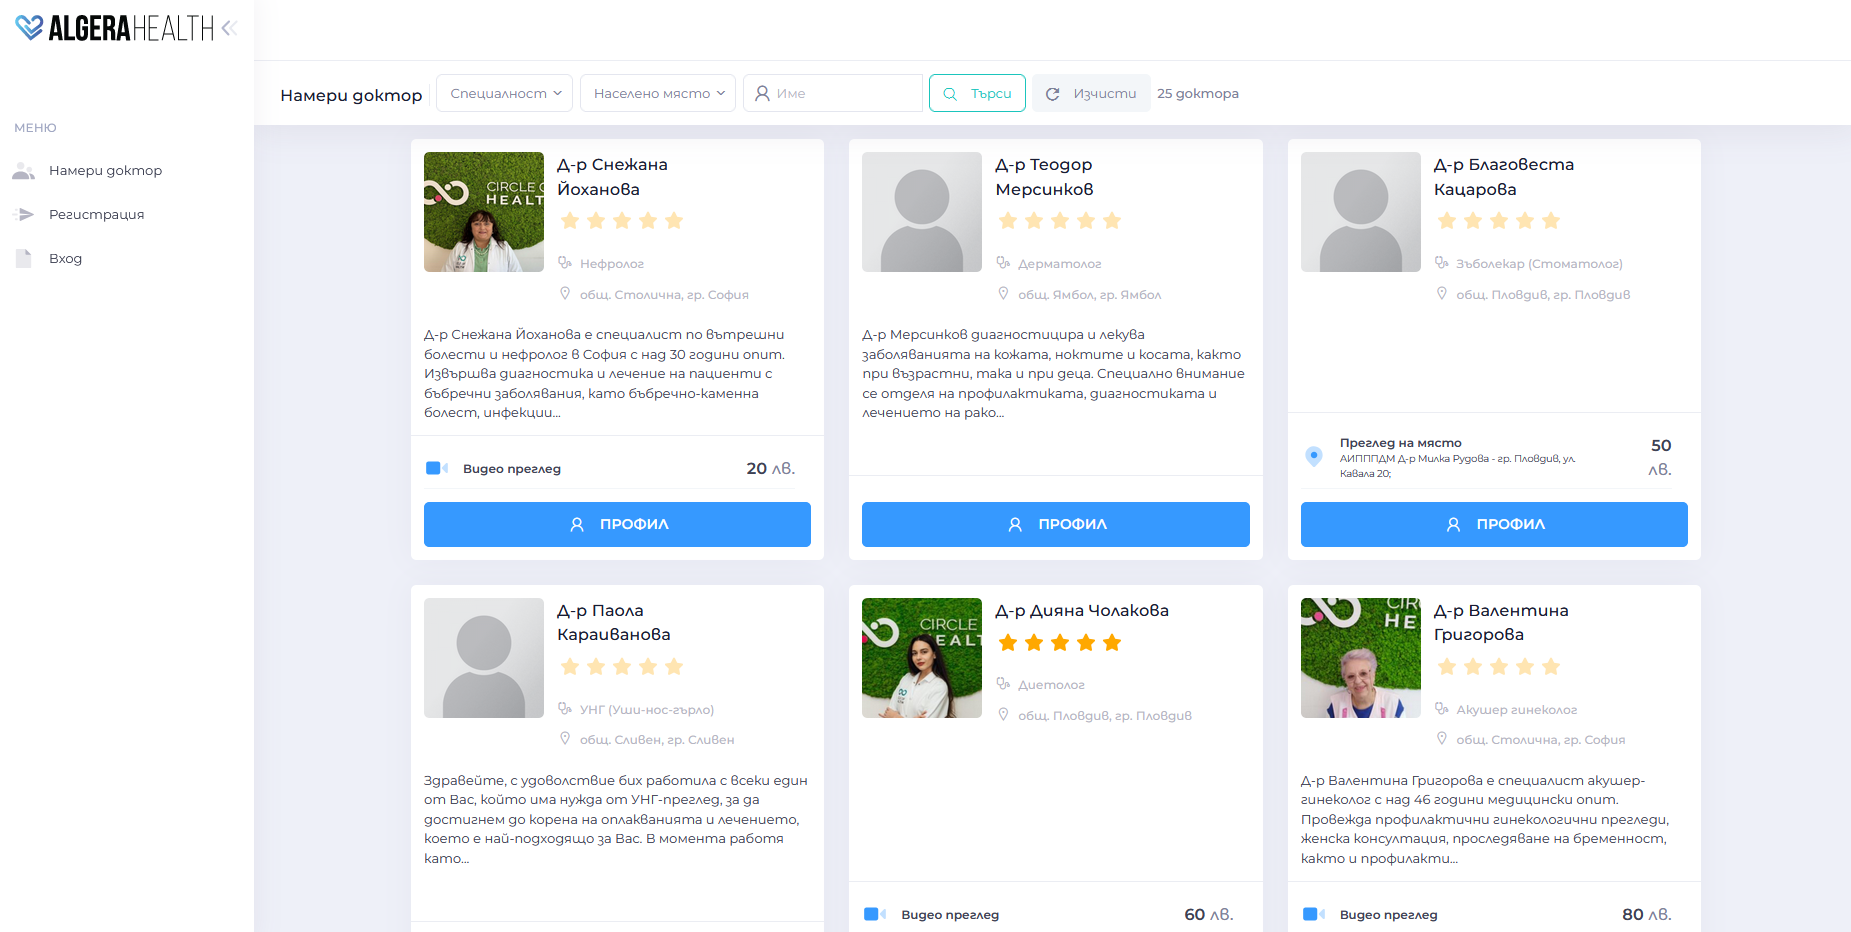Screen dimensions: 1851x932
Task: Click stethoscope icon next to Зъболекар
Action: coord(1442,263)
